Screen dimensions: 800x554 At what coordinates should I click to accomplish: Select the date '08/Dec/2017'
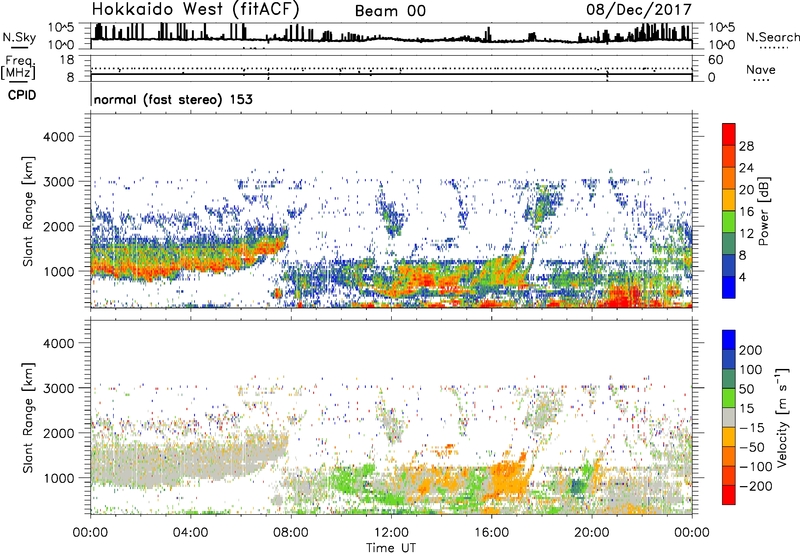point(639,10)
